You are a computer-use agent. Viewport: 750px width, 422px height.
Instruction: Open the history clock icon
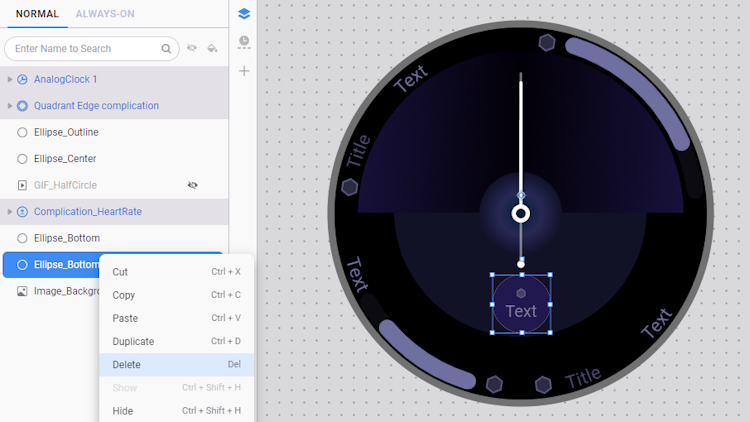click(244, 42)
